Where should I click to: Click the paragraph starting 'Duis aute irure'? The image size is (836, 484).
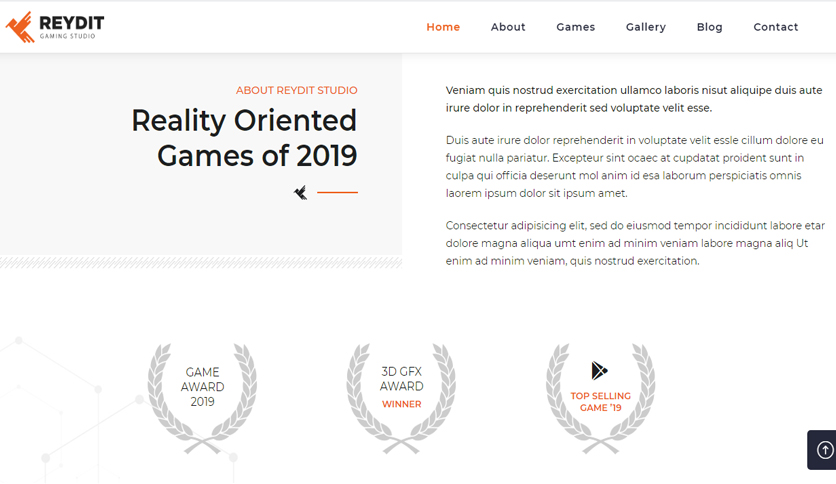coord(634,166)
